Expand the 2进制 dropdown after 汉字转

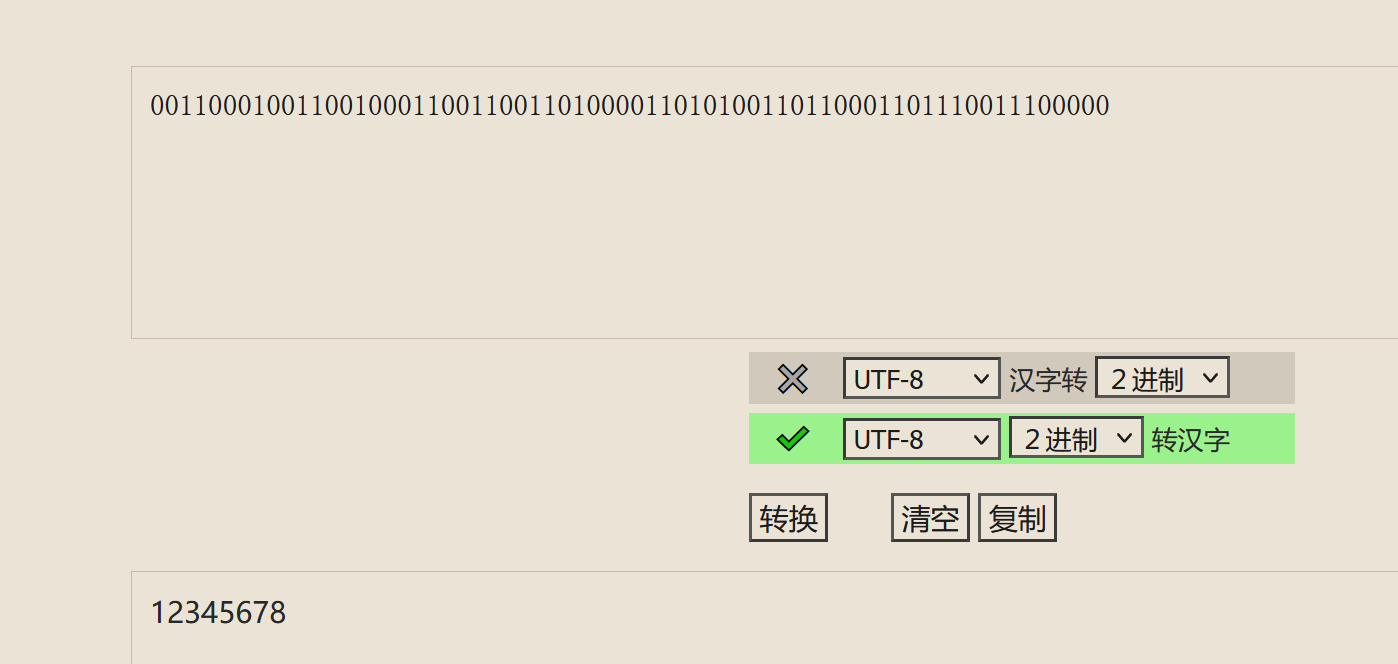pos(1161,378)
